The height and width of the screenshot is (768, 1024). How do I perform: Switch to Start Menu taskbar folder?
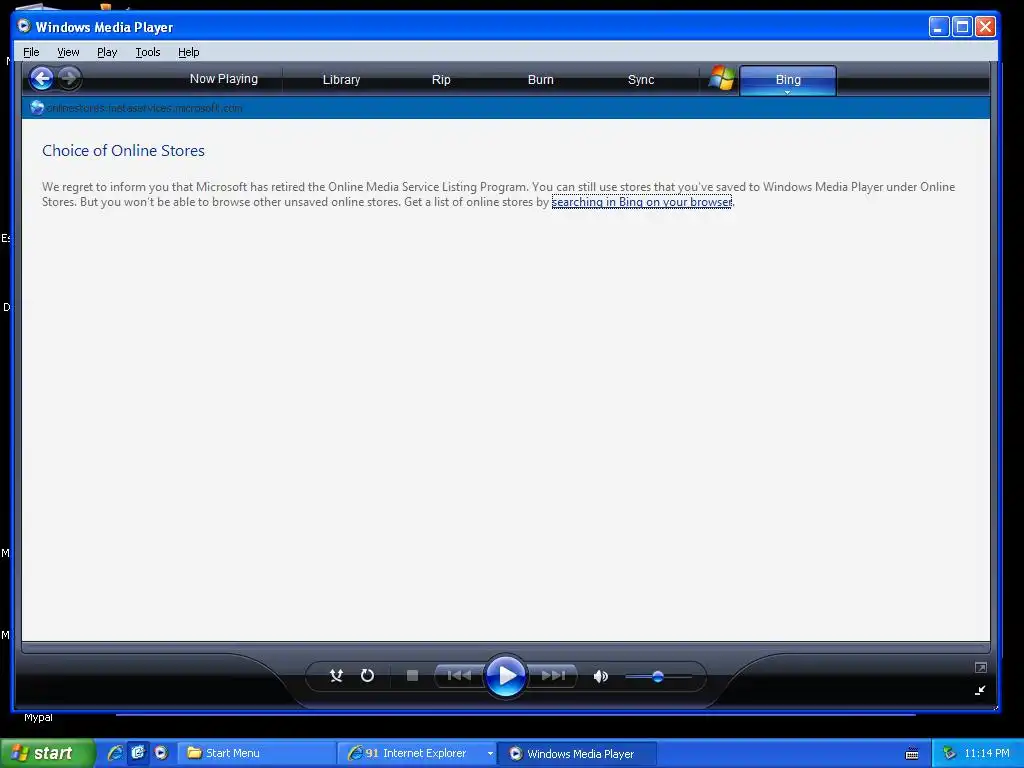click(256, 753)
